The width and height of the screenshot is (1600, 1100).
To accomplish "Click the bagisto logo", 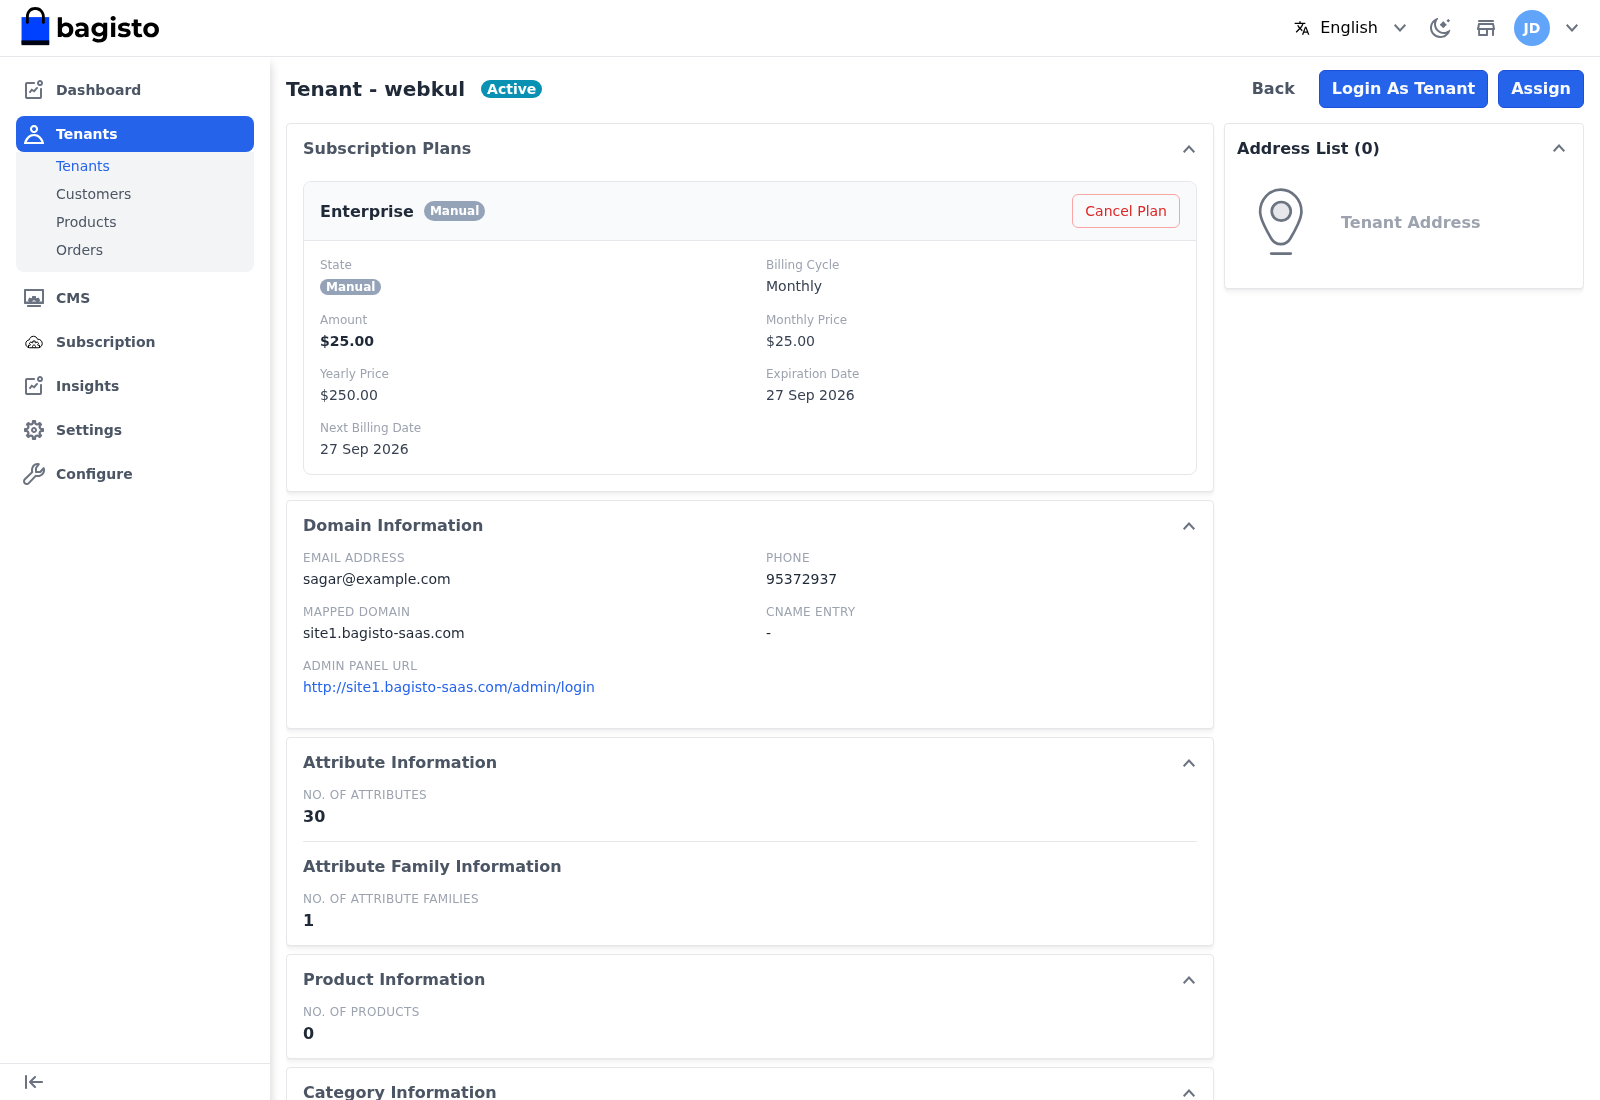I will click(x=90, y=27).
